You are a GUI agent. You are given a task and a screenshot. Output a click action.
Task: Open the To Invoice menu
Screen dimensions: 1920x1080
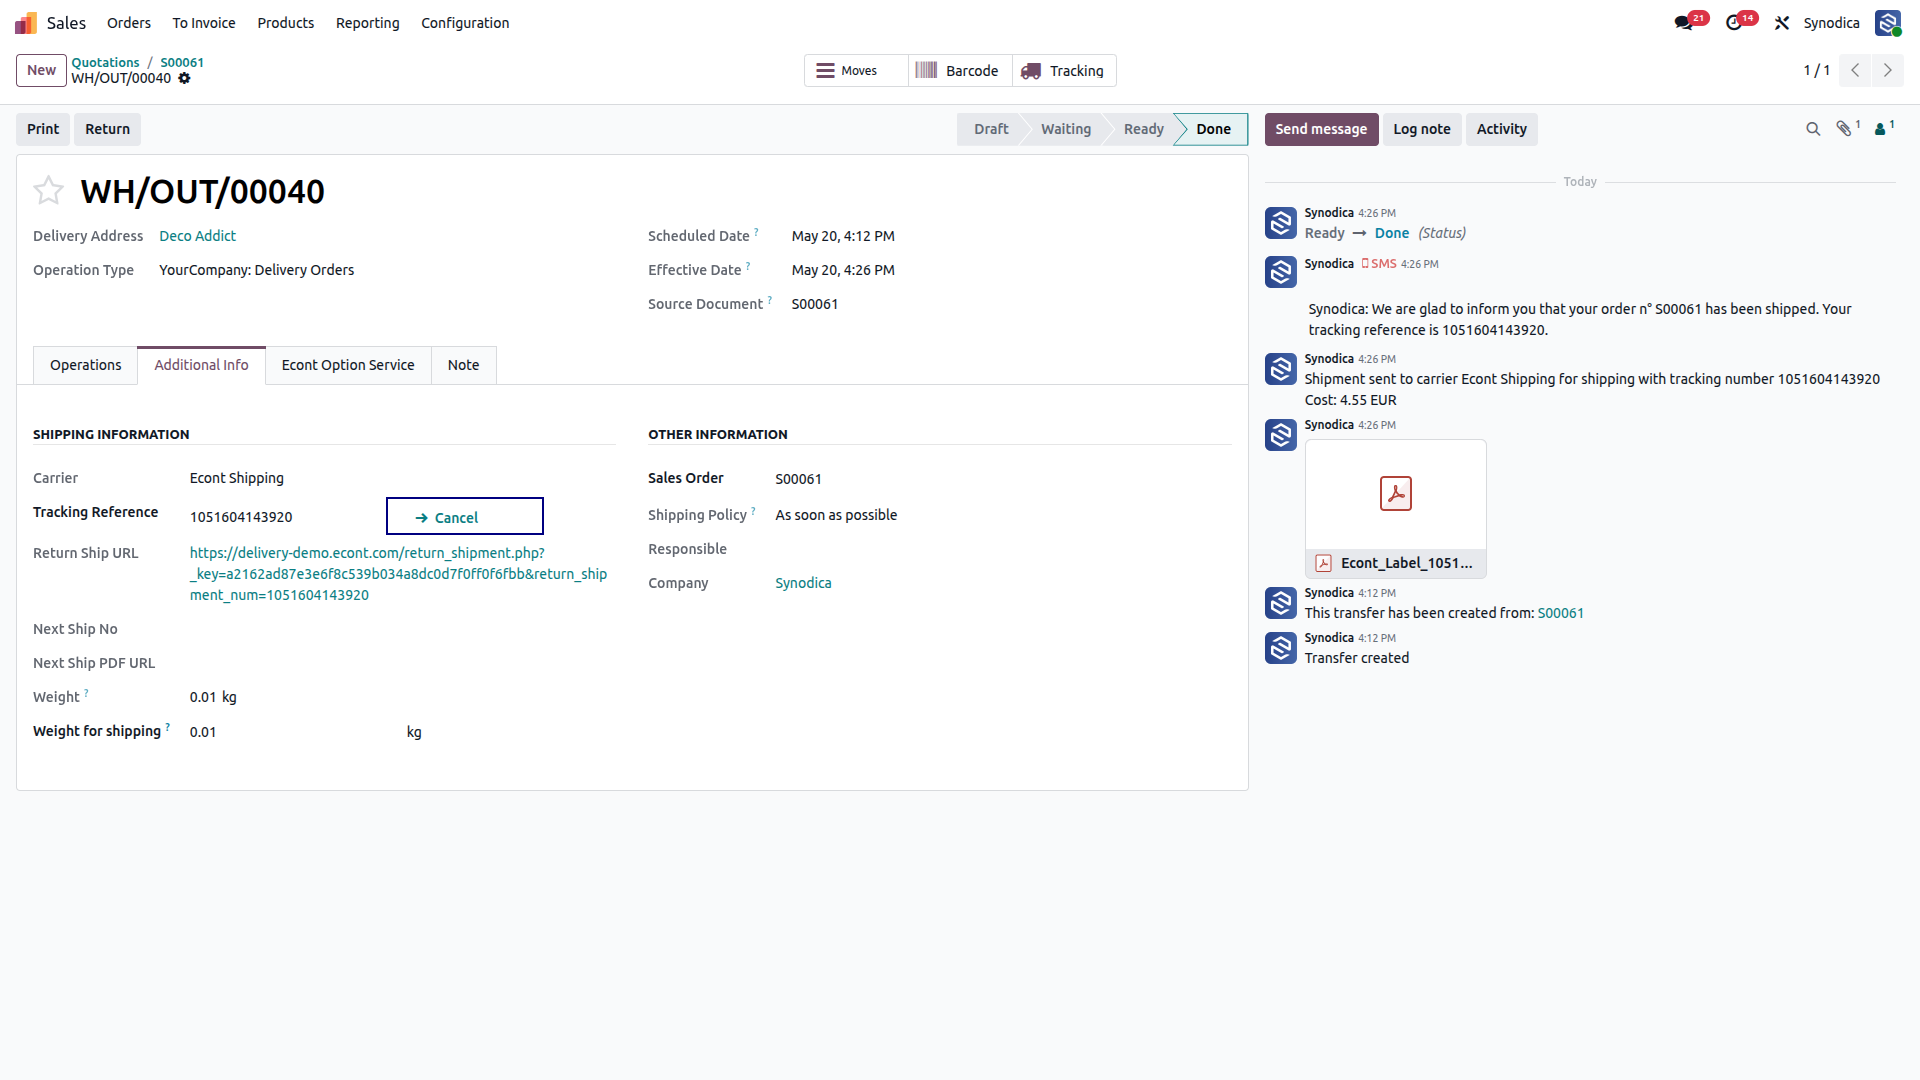coord(204,23)
